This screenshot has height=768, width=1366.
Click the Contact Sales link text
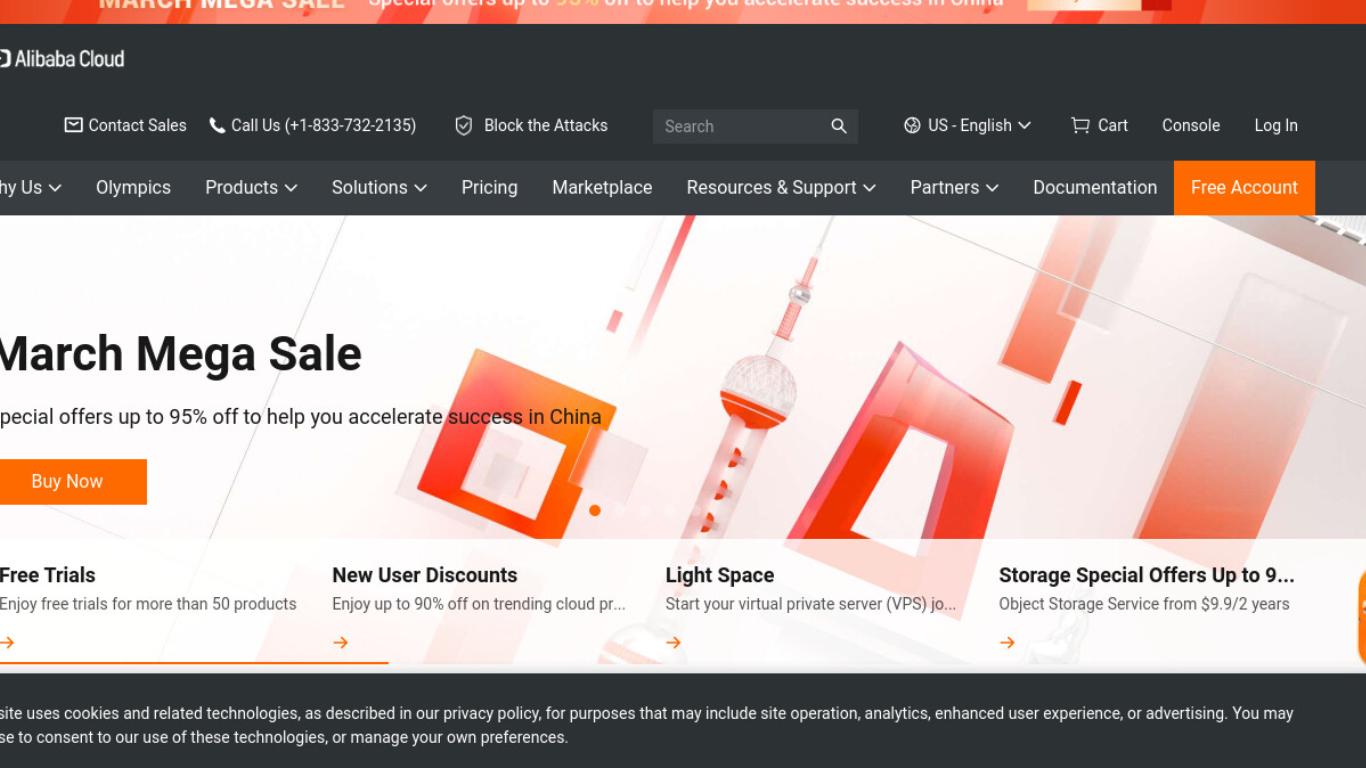coord(137,125)
